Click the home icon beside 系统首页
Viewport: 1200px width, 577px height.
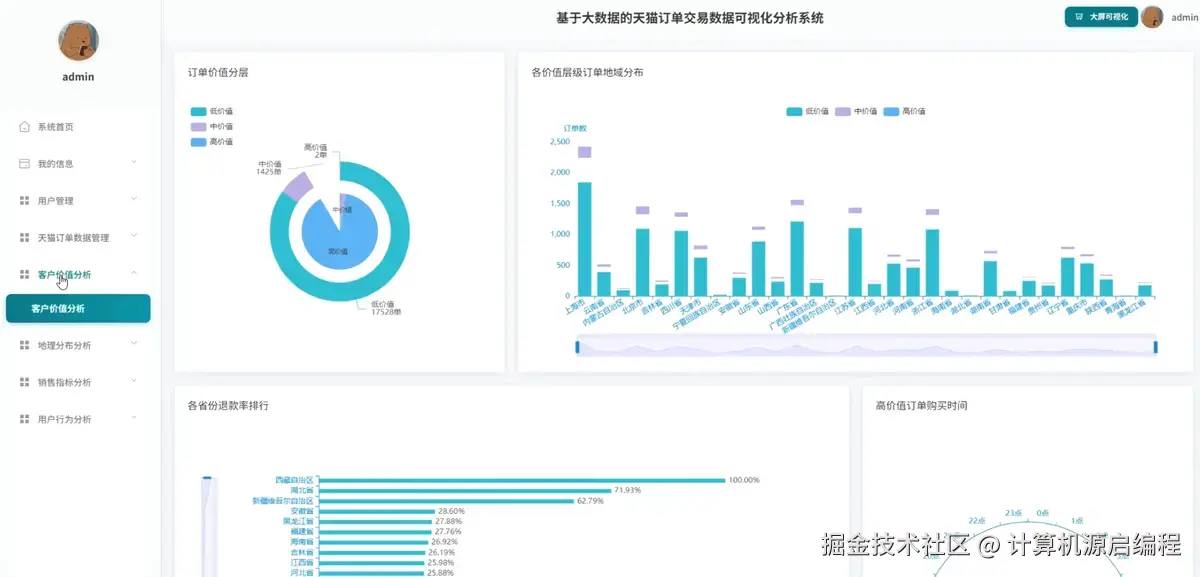point(24,127)
